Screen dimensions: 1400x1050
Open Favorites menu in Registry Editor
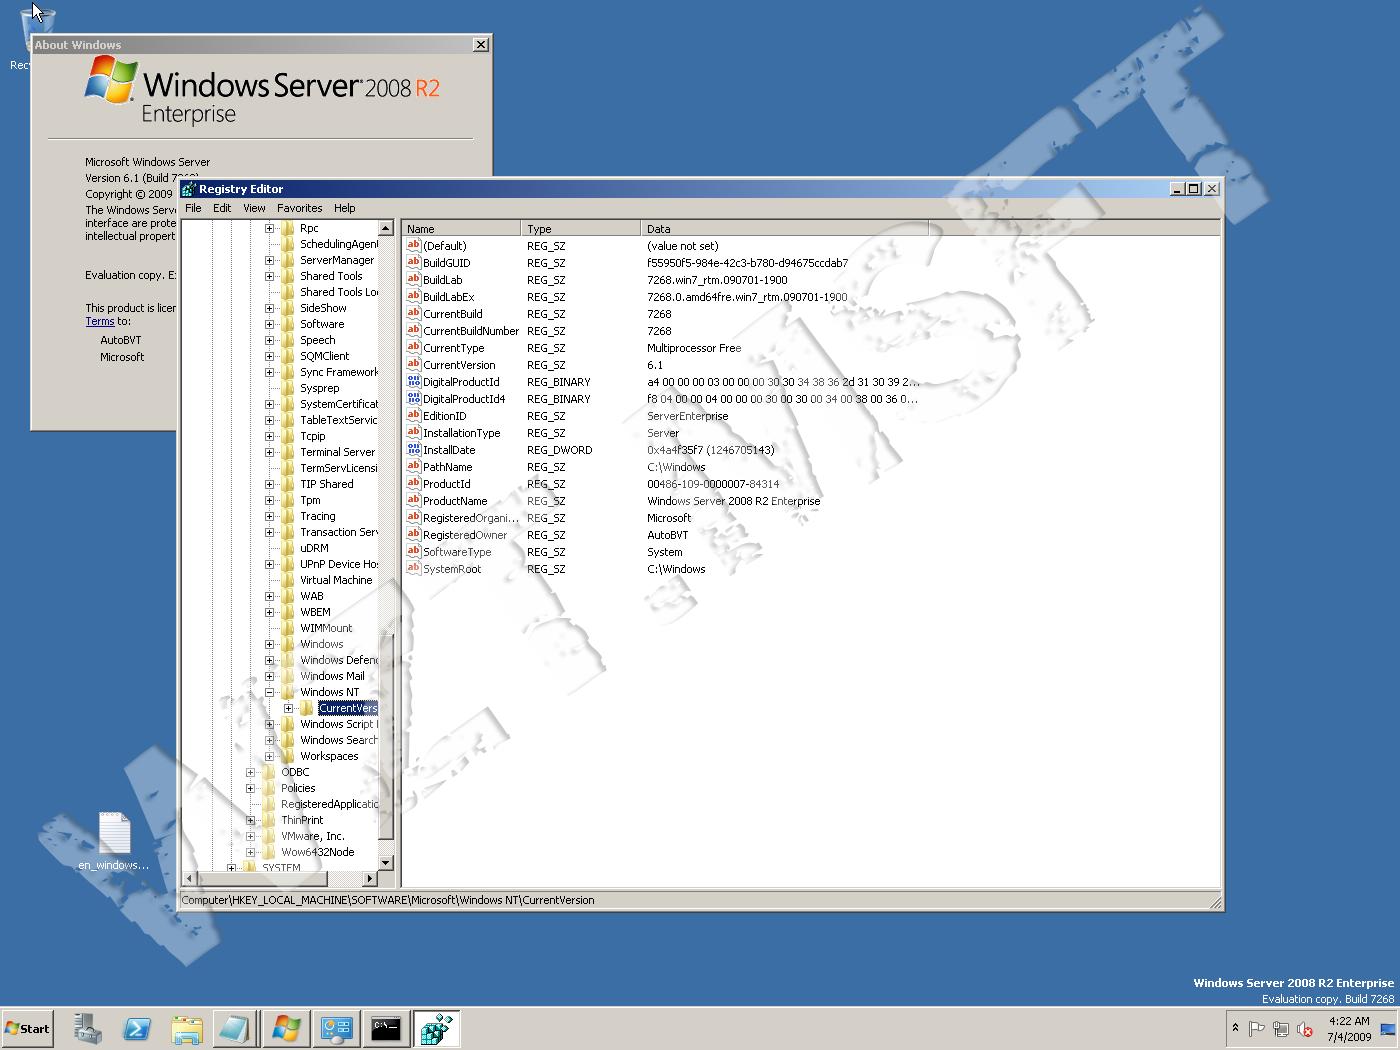click(x=300, y=208)
